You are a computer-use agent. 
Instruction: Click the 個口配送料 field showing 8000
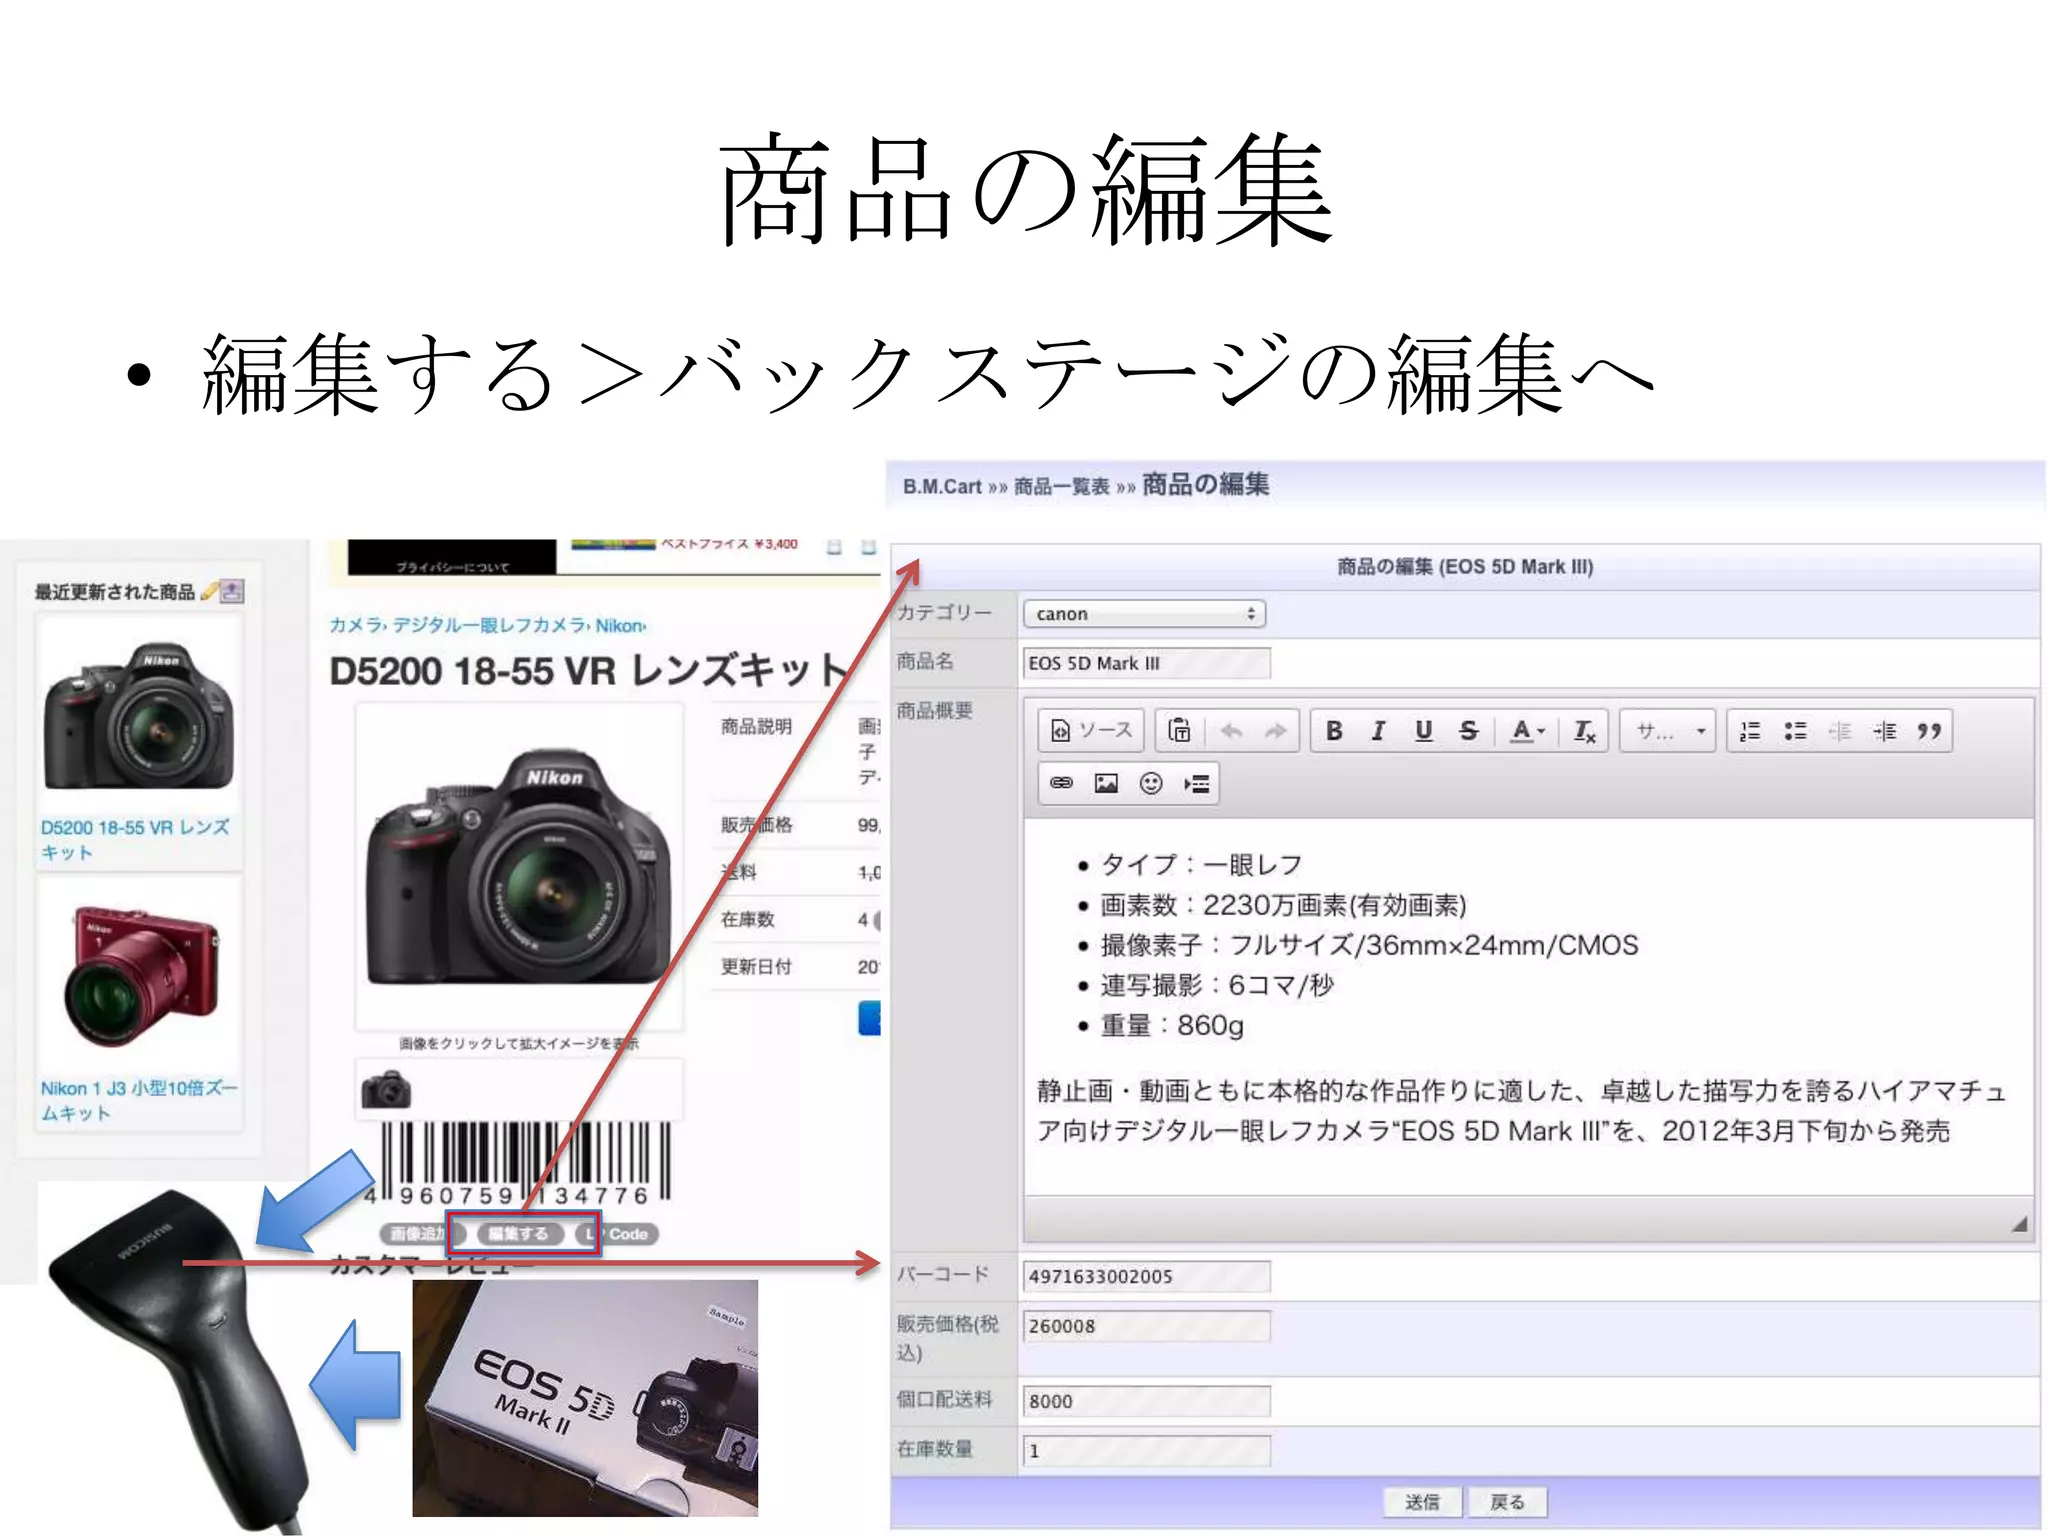click(1146, 1401)
